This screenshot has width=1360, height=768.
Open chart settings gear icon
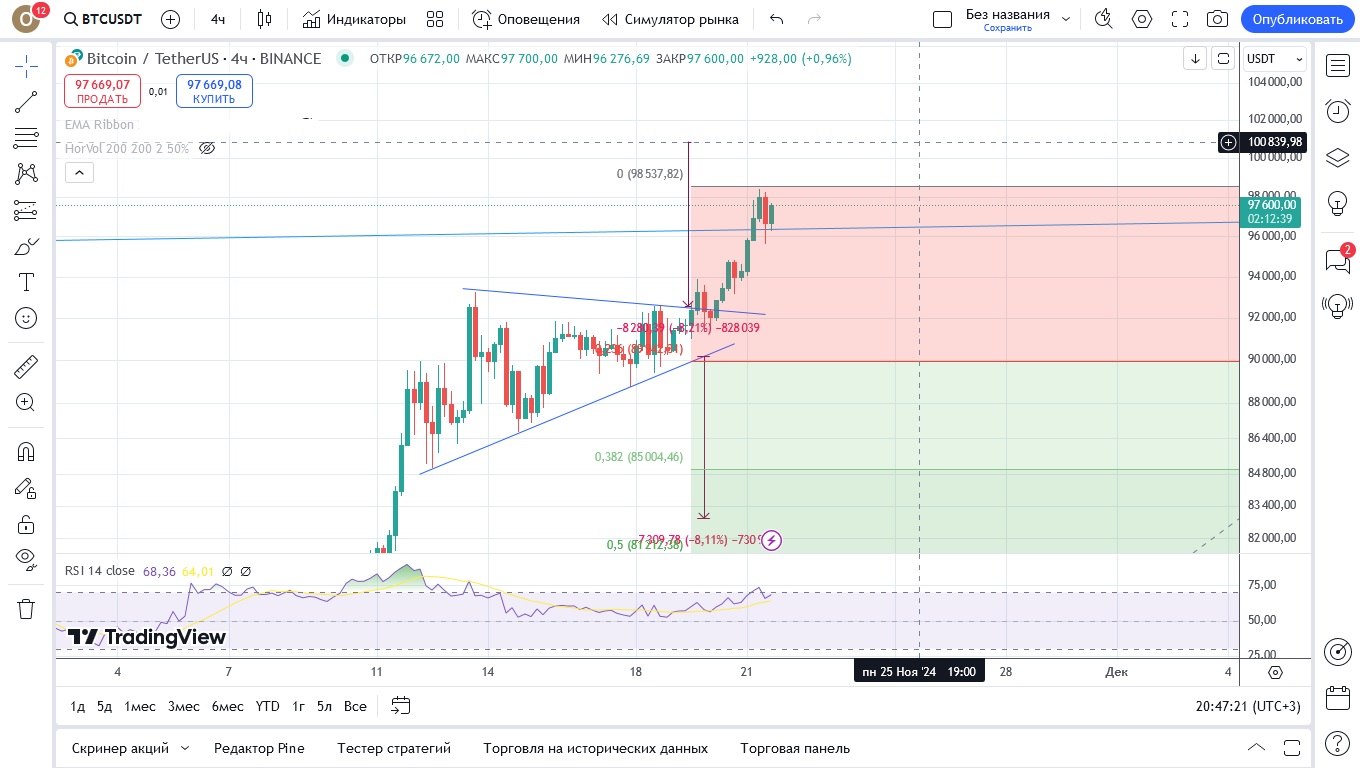click(x=1141, y=19)
